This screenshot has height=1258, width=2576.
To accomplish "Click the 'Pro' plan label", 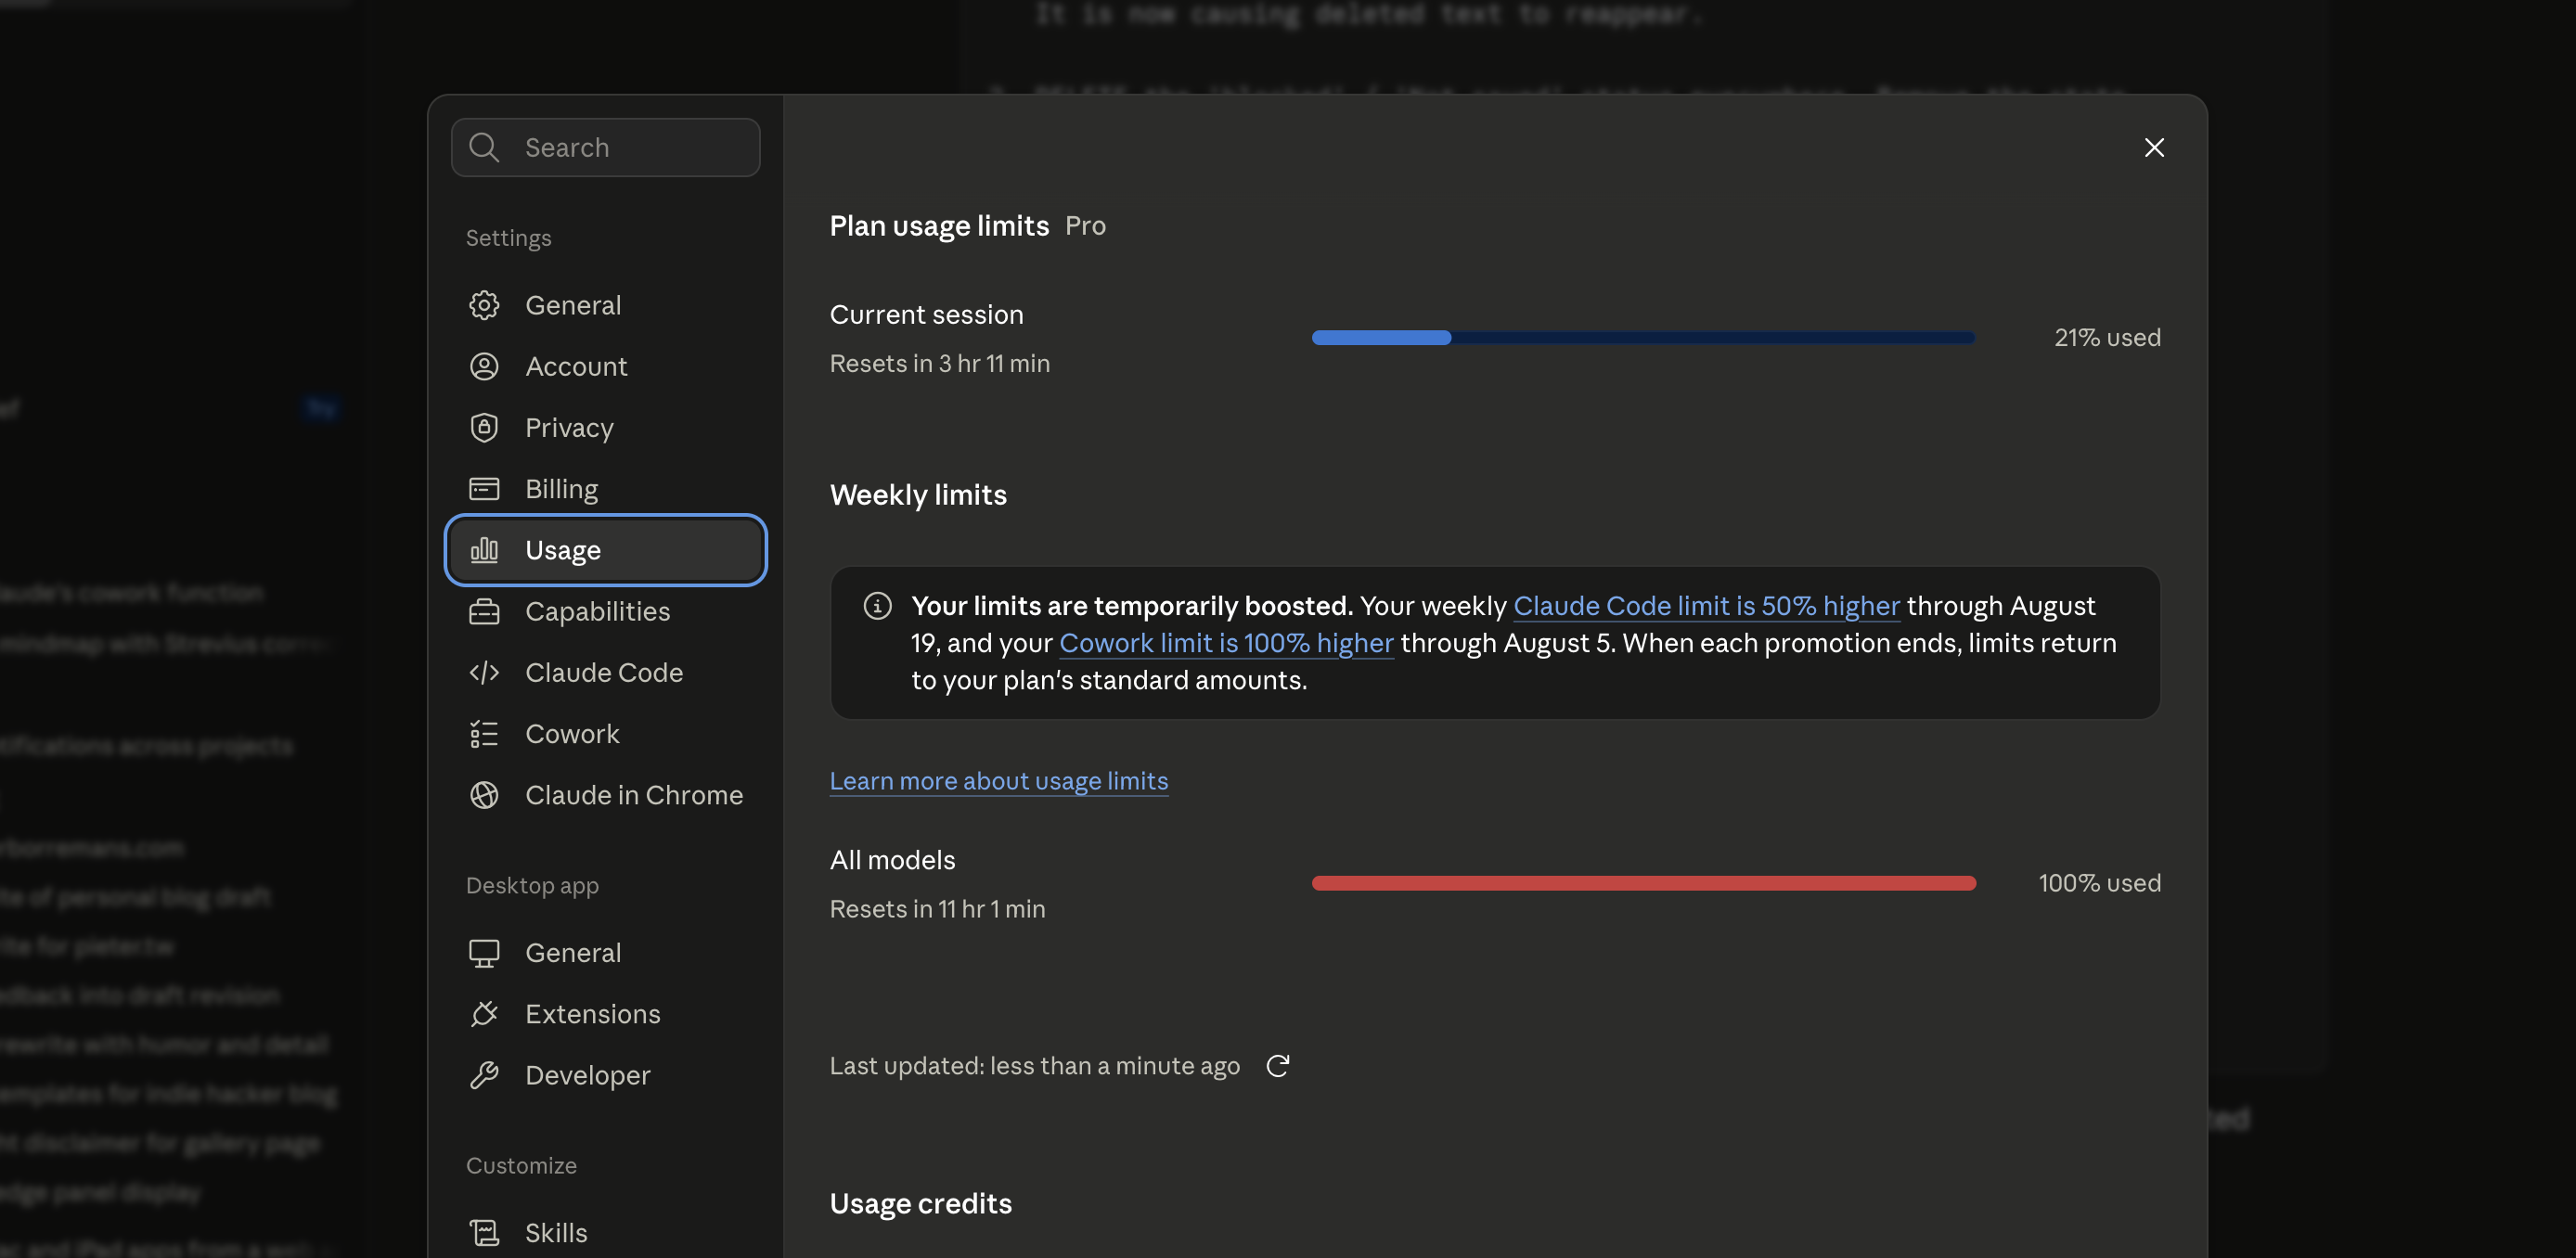I will pos(1085,226).
